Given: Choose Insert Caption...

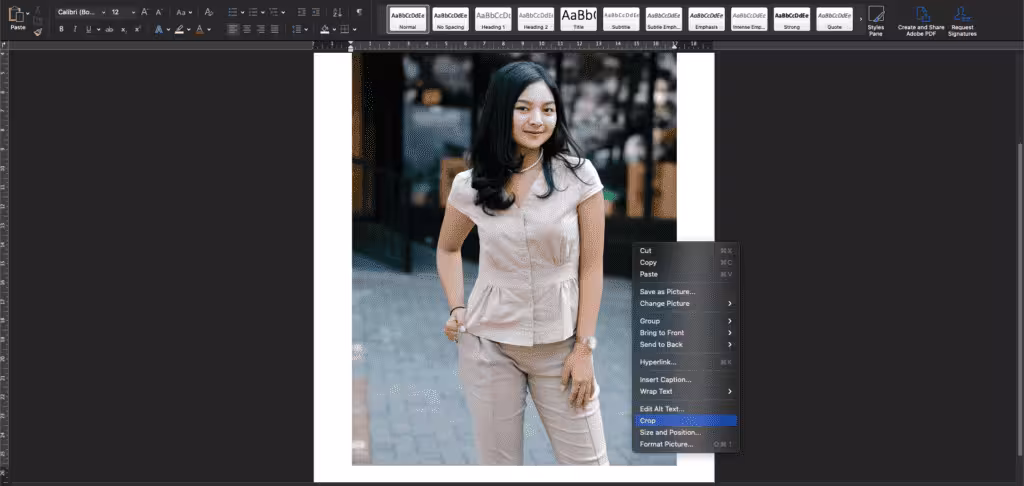Looking at the screenshot, I should [686, 380].
